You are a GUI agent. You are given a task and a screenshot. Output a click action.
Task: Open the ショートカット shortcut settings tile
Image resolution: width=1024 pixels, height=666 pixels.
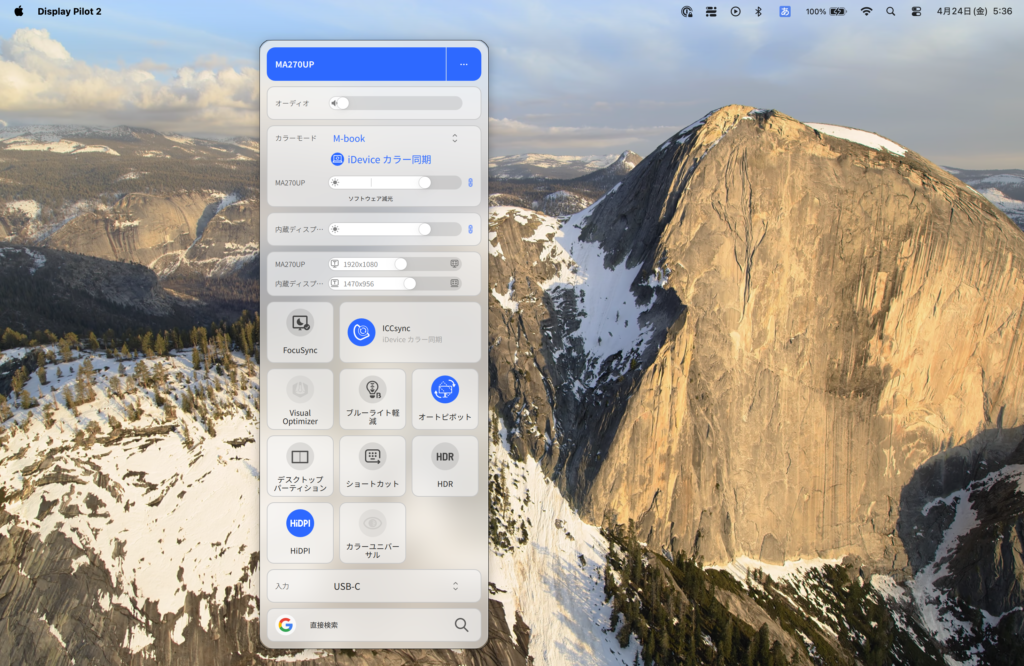pyautogui.click(x=372, y=466)
